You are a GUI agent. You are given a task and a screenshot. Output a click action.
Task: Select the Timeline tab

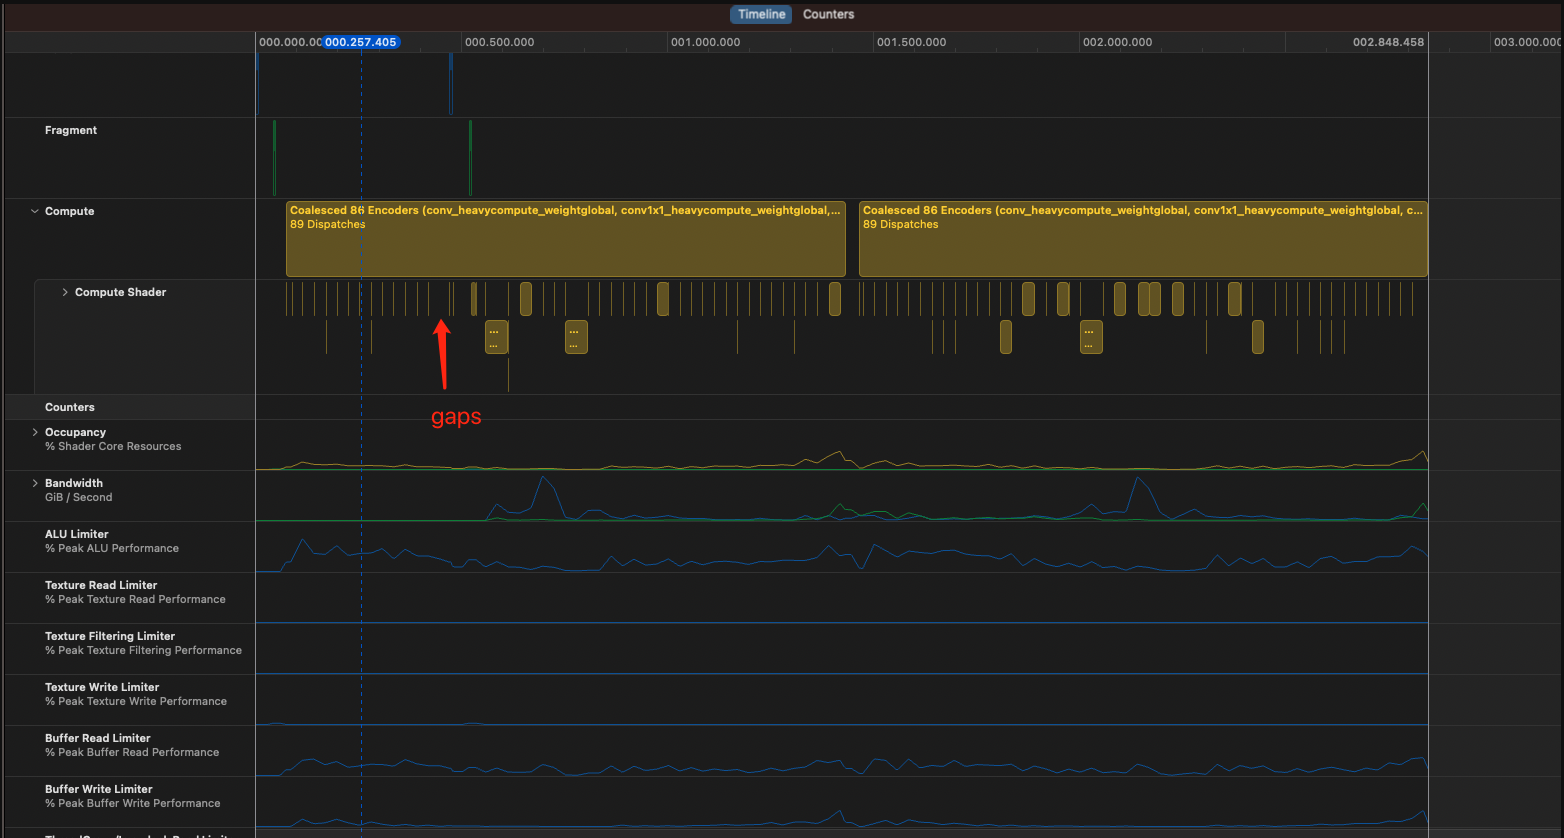(x=761, y=14)
